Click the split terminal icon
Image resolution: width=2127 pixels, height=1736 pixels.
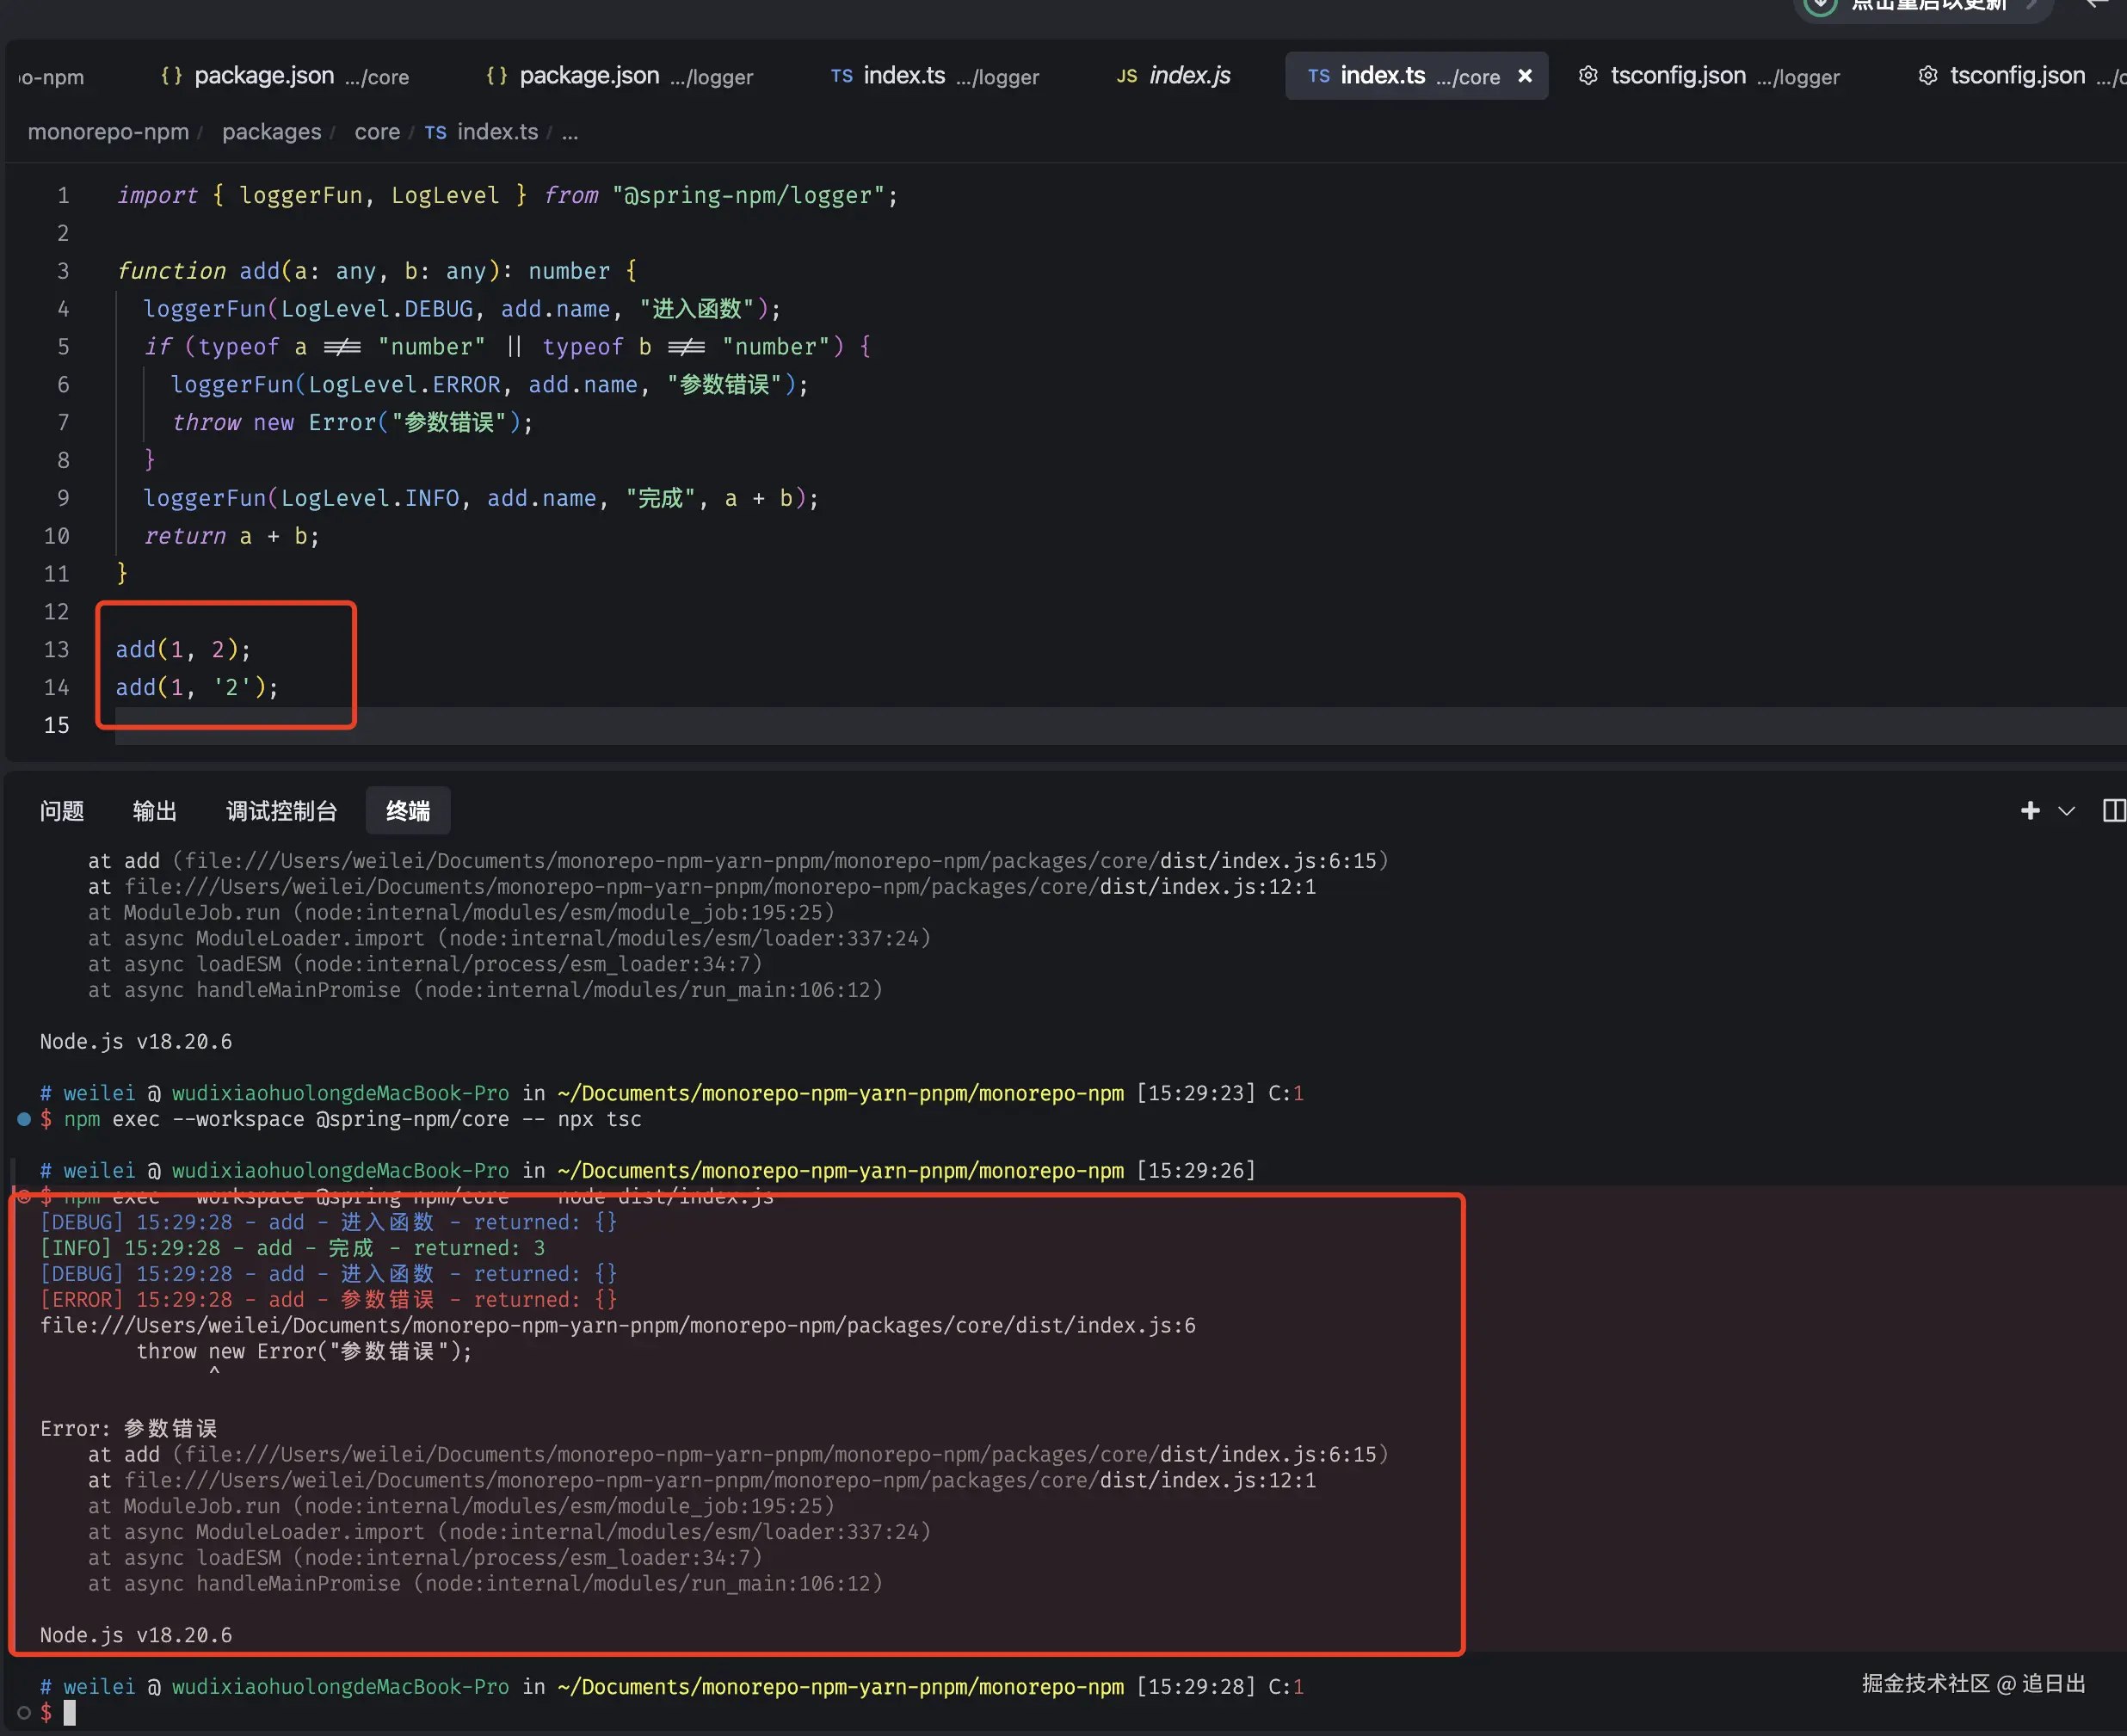[2113, 811]
